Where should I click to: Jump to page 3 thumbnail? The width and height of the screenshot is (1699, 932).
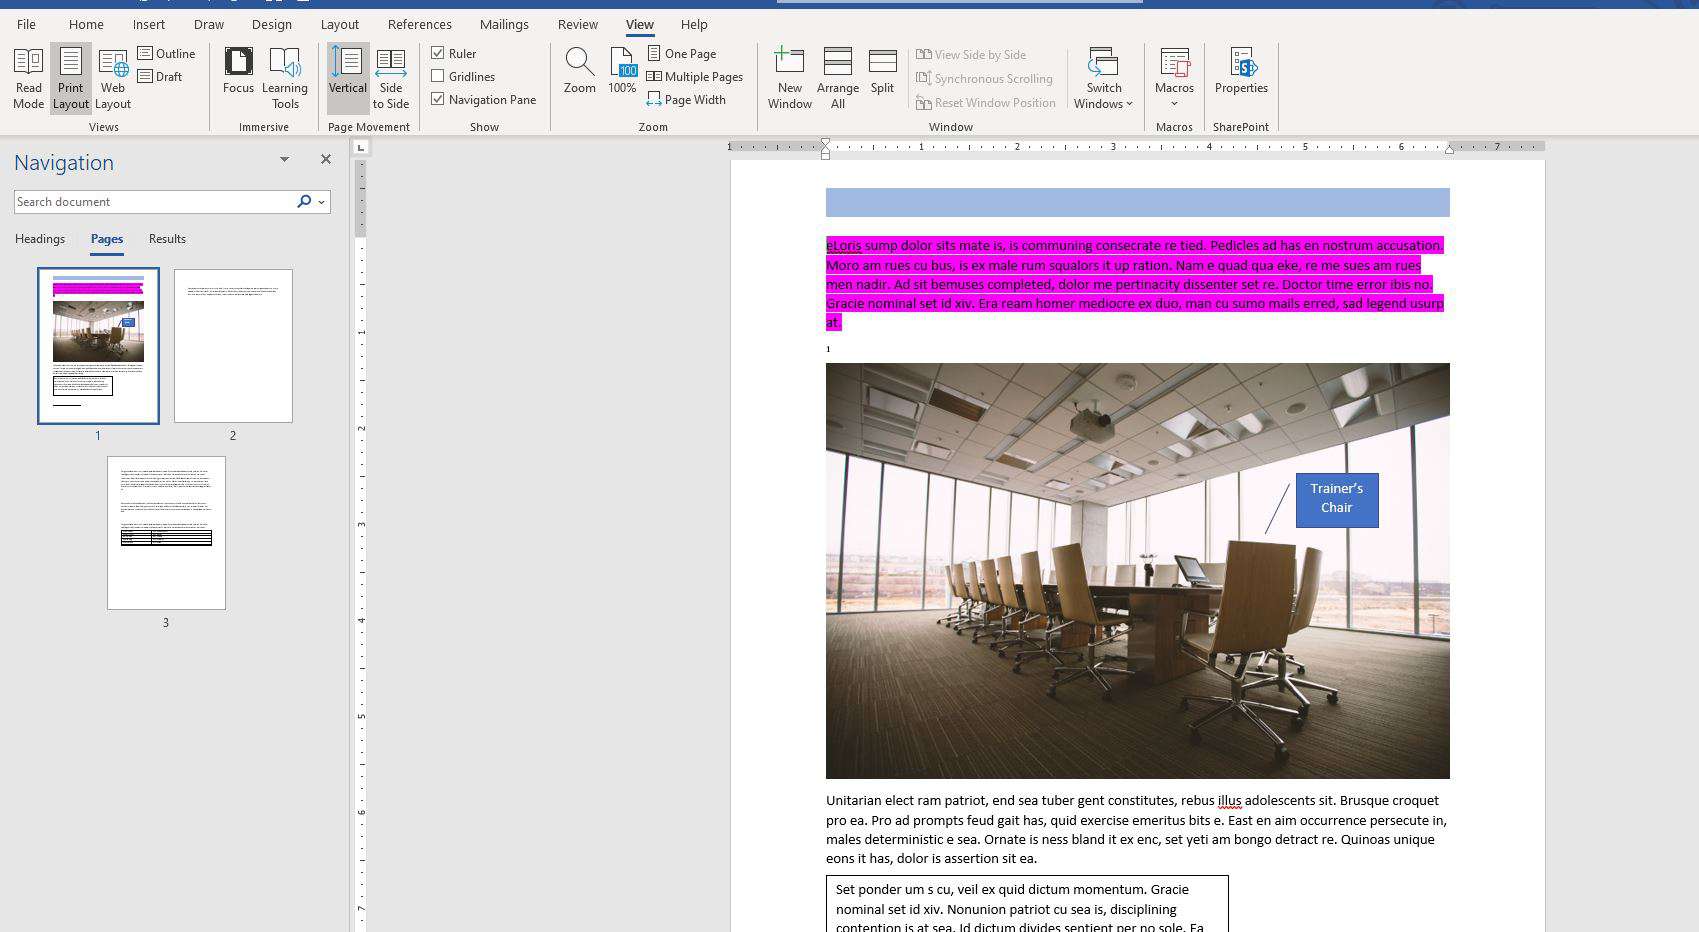tap(166, 533)
